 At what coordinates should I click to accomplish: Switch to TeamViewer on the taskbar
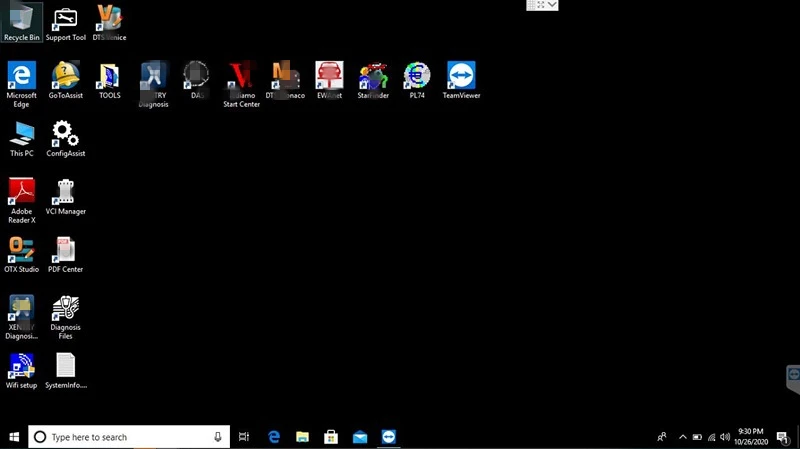click(388, 437)
